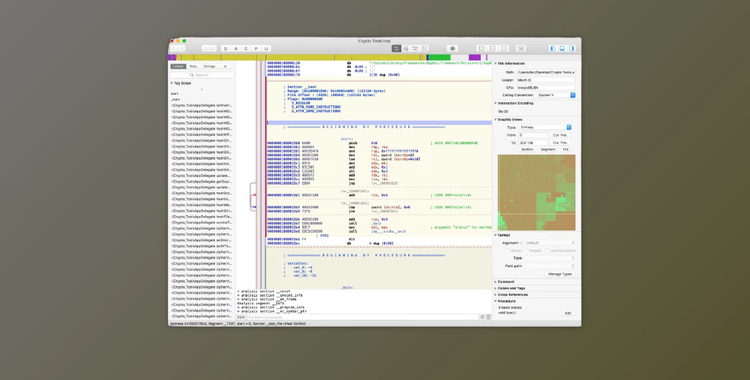Go back in navigation history

[x=174, y=48]
